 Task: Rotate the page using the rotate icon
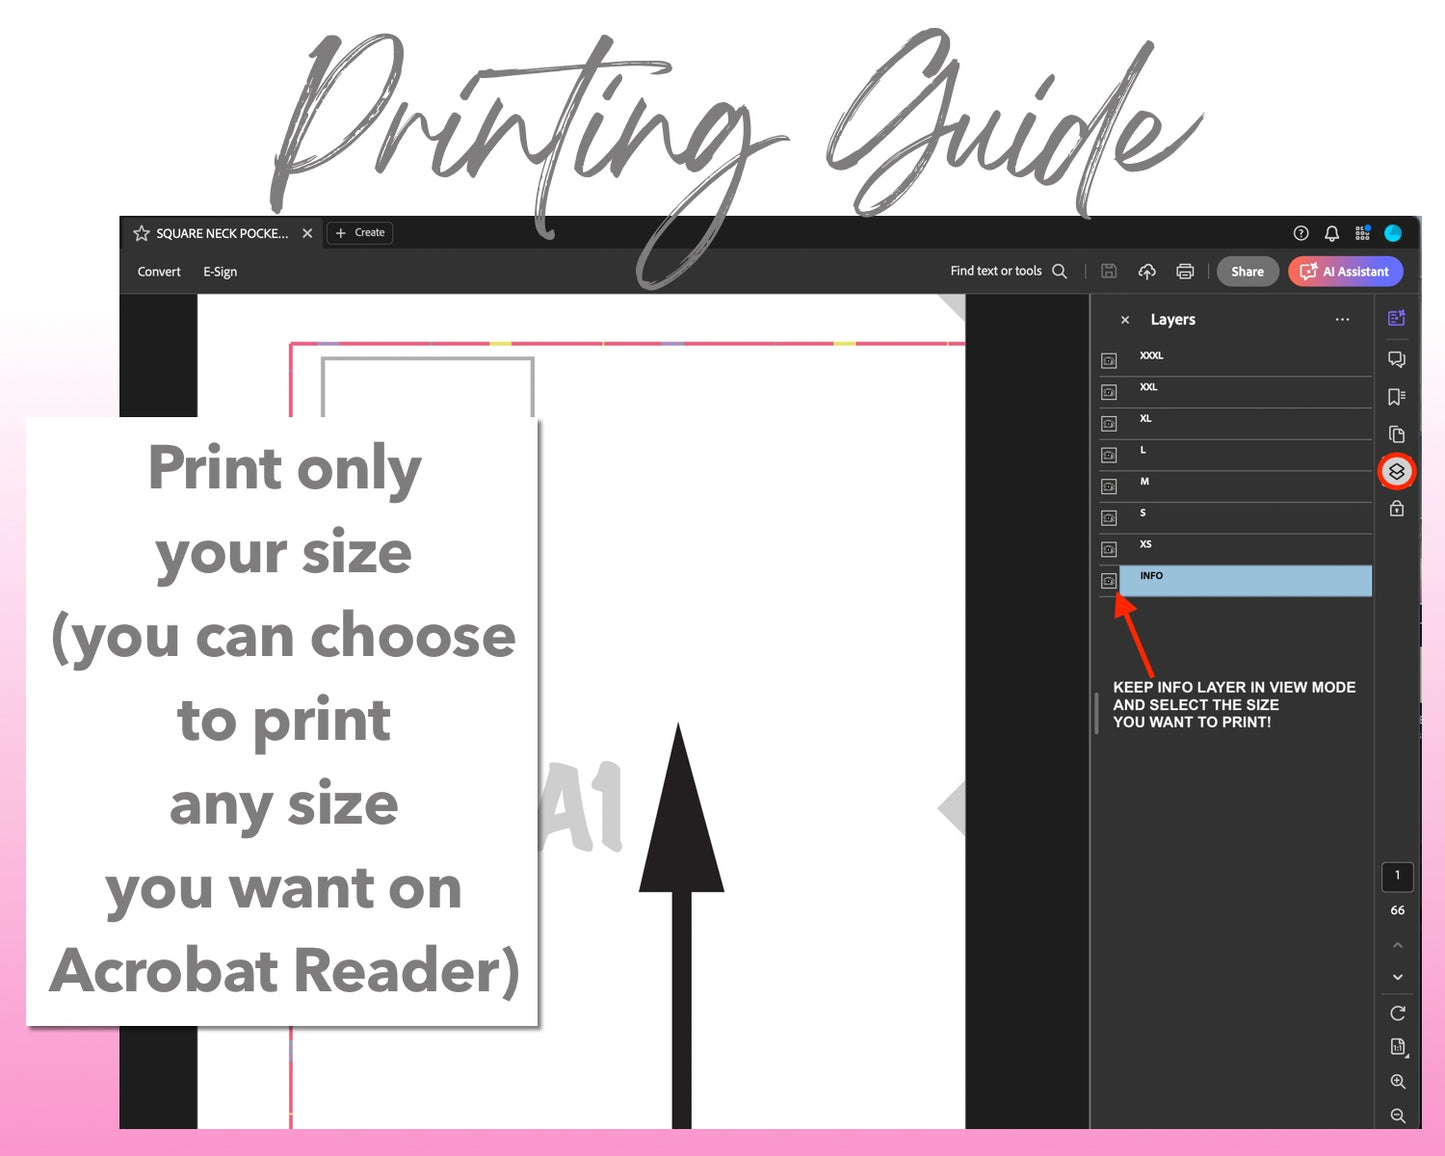tap(1397, 1013)
